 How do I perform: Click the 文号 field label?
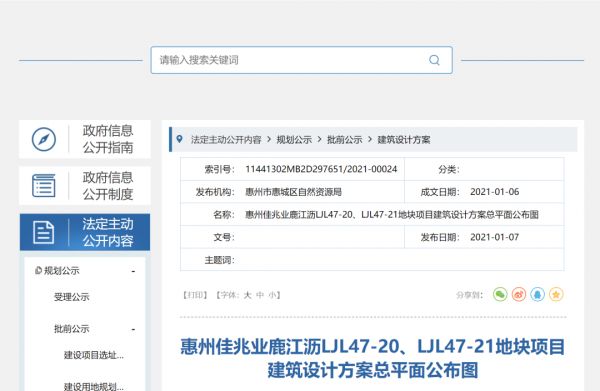(224, 237)
